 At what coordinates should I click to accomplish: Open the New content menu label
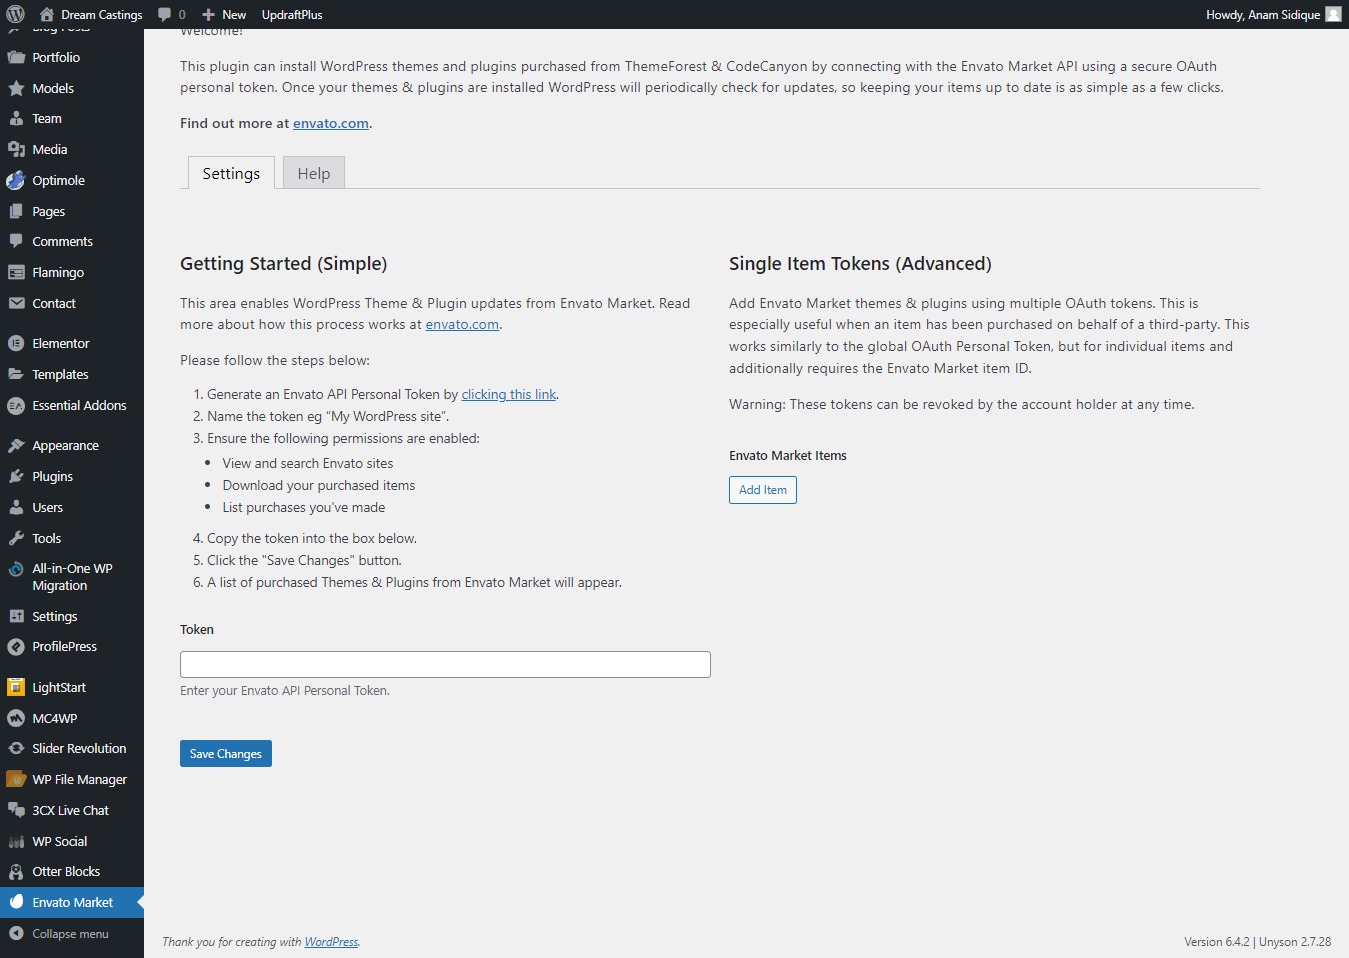click(x=234, y=14)
